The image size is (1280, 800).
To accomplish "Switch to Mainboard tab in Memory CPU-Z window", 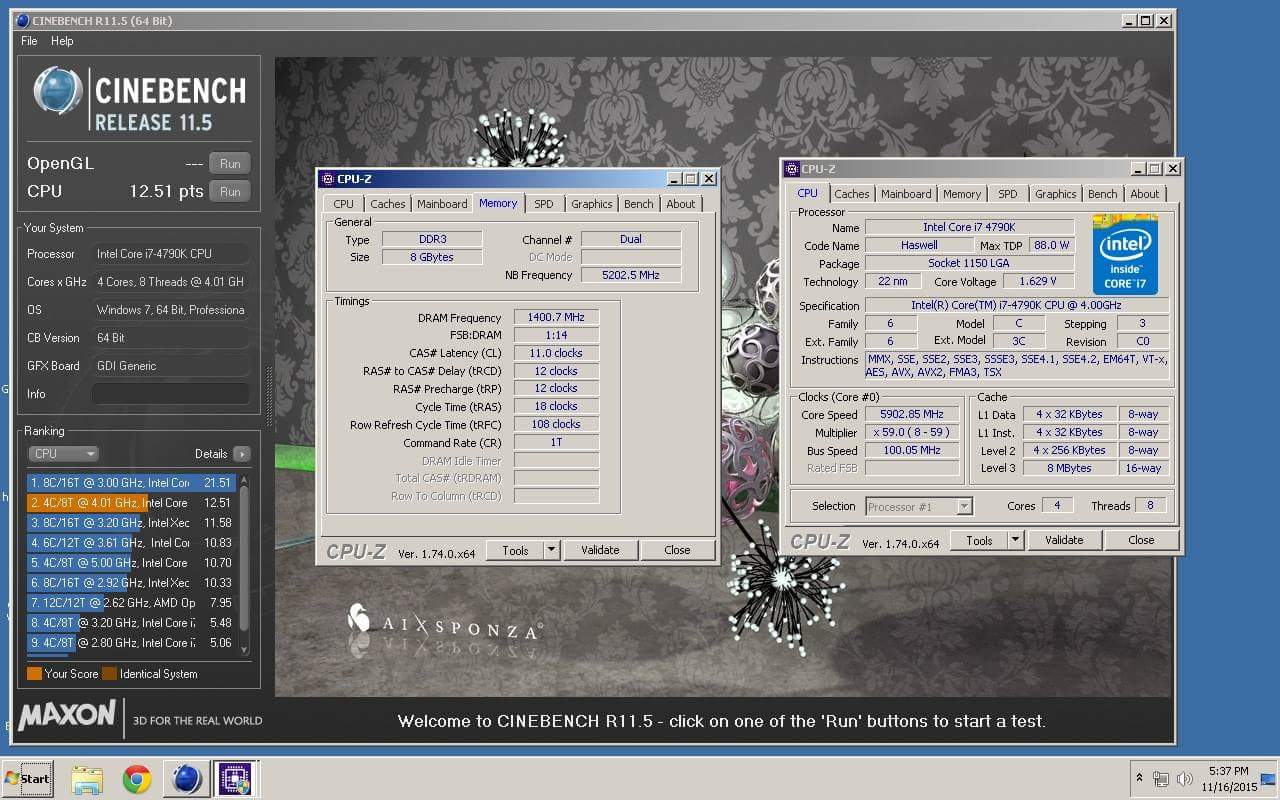I will tap(442, 204).
